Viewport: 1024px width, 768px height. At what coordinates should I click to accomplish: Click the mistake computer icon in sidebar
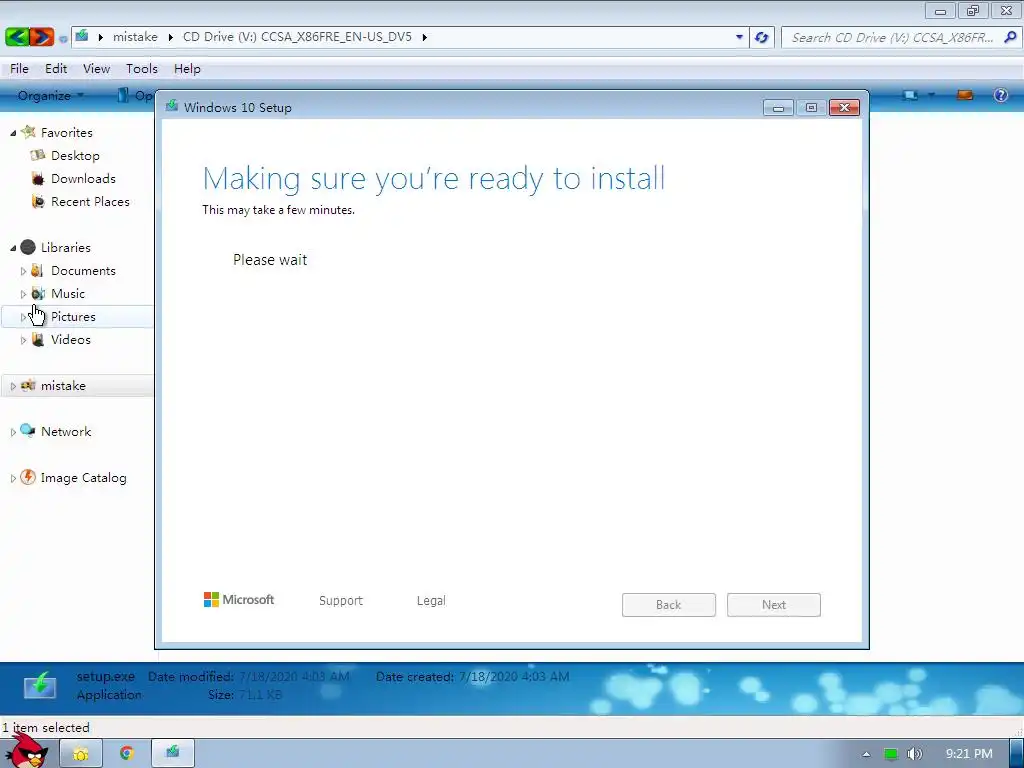click(x=27, y=385)
